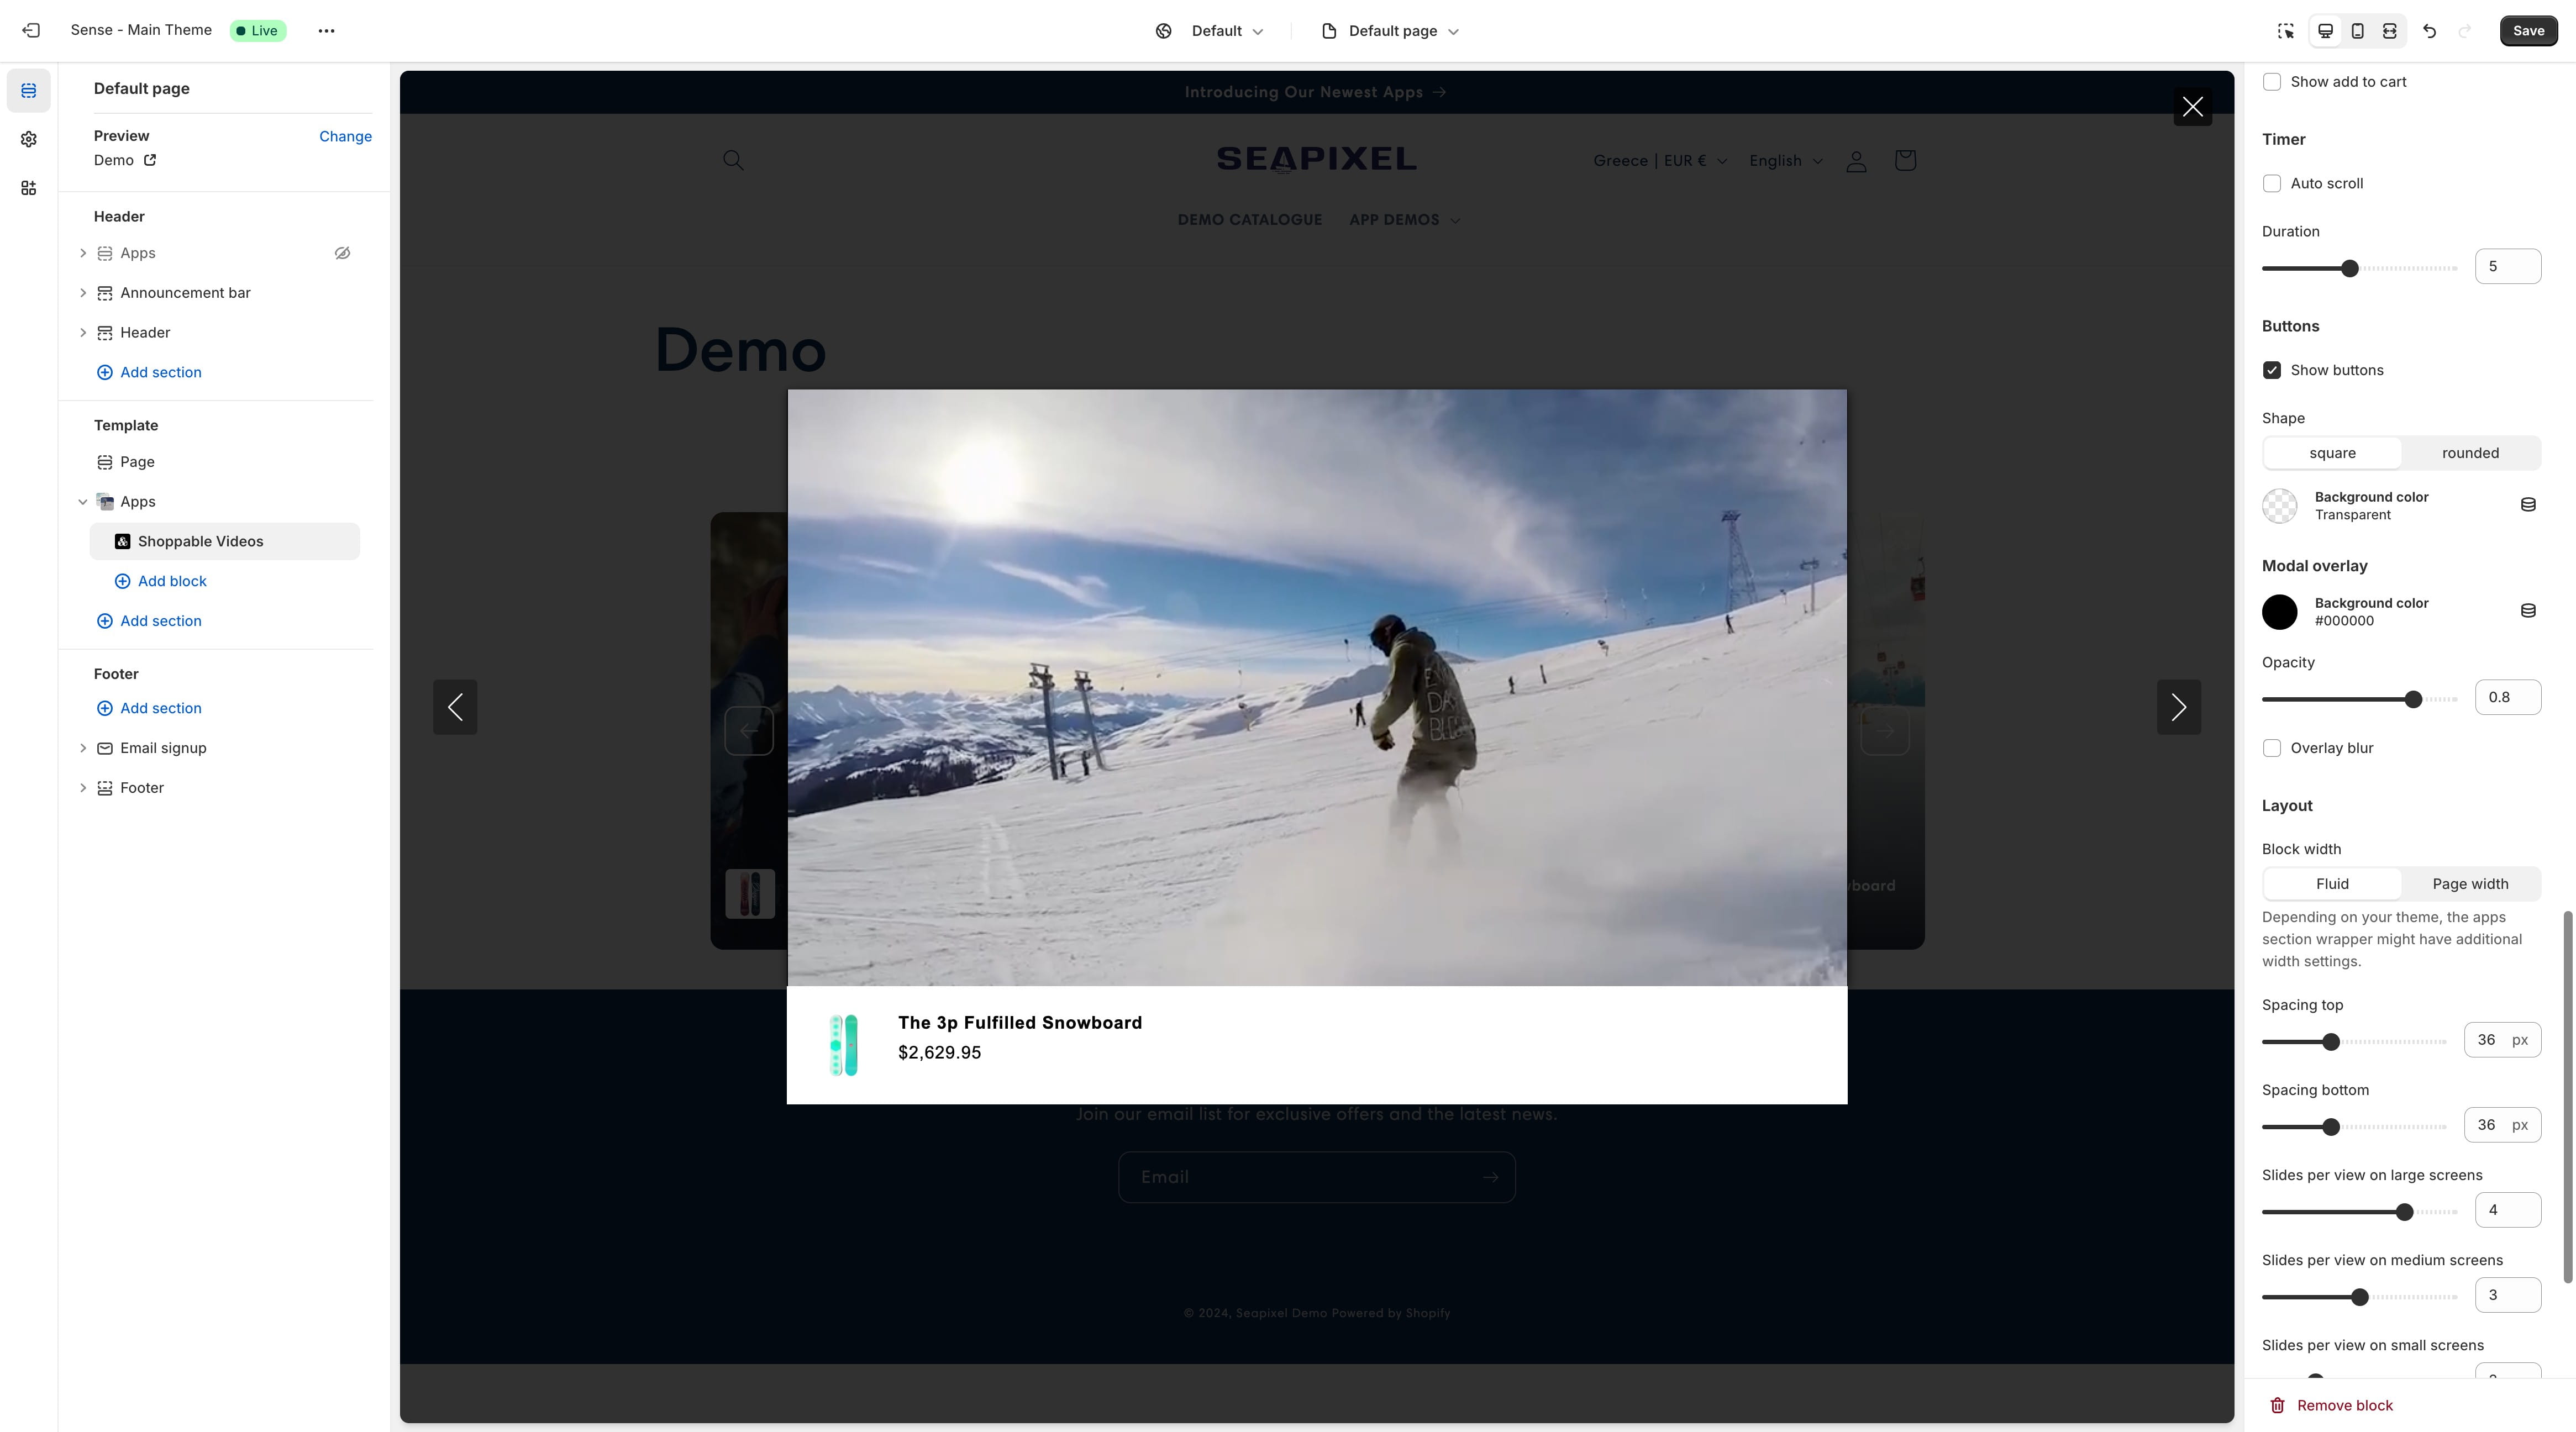Exit the theme editor via back icon
This screenshot has width=2576, height=1432.
(31, 30)
